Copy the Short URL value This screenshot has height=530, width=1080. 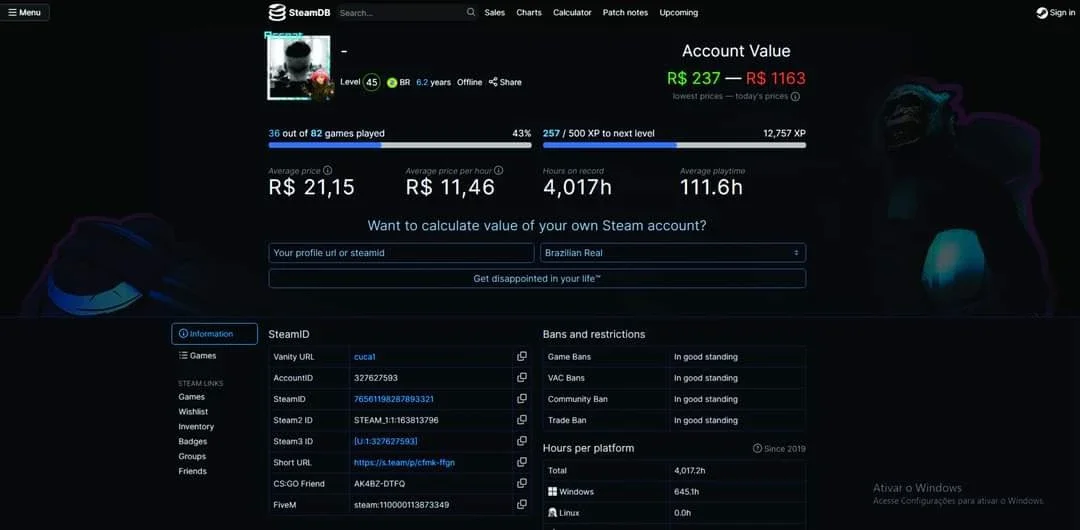[521, 462]
